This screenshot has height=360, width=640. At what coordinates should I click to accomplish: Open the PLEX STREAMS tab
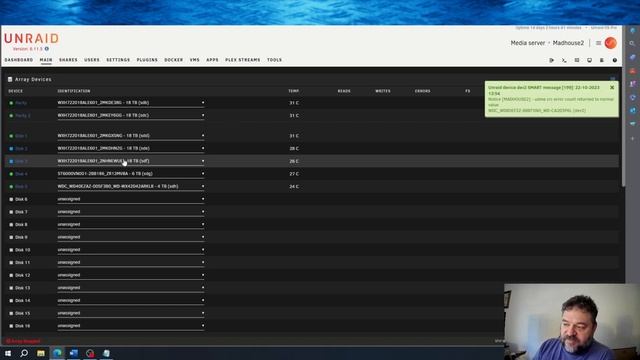[x=242, y=60]
